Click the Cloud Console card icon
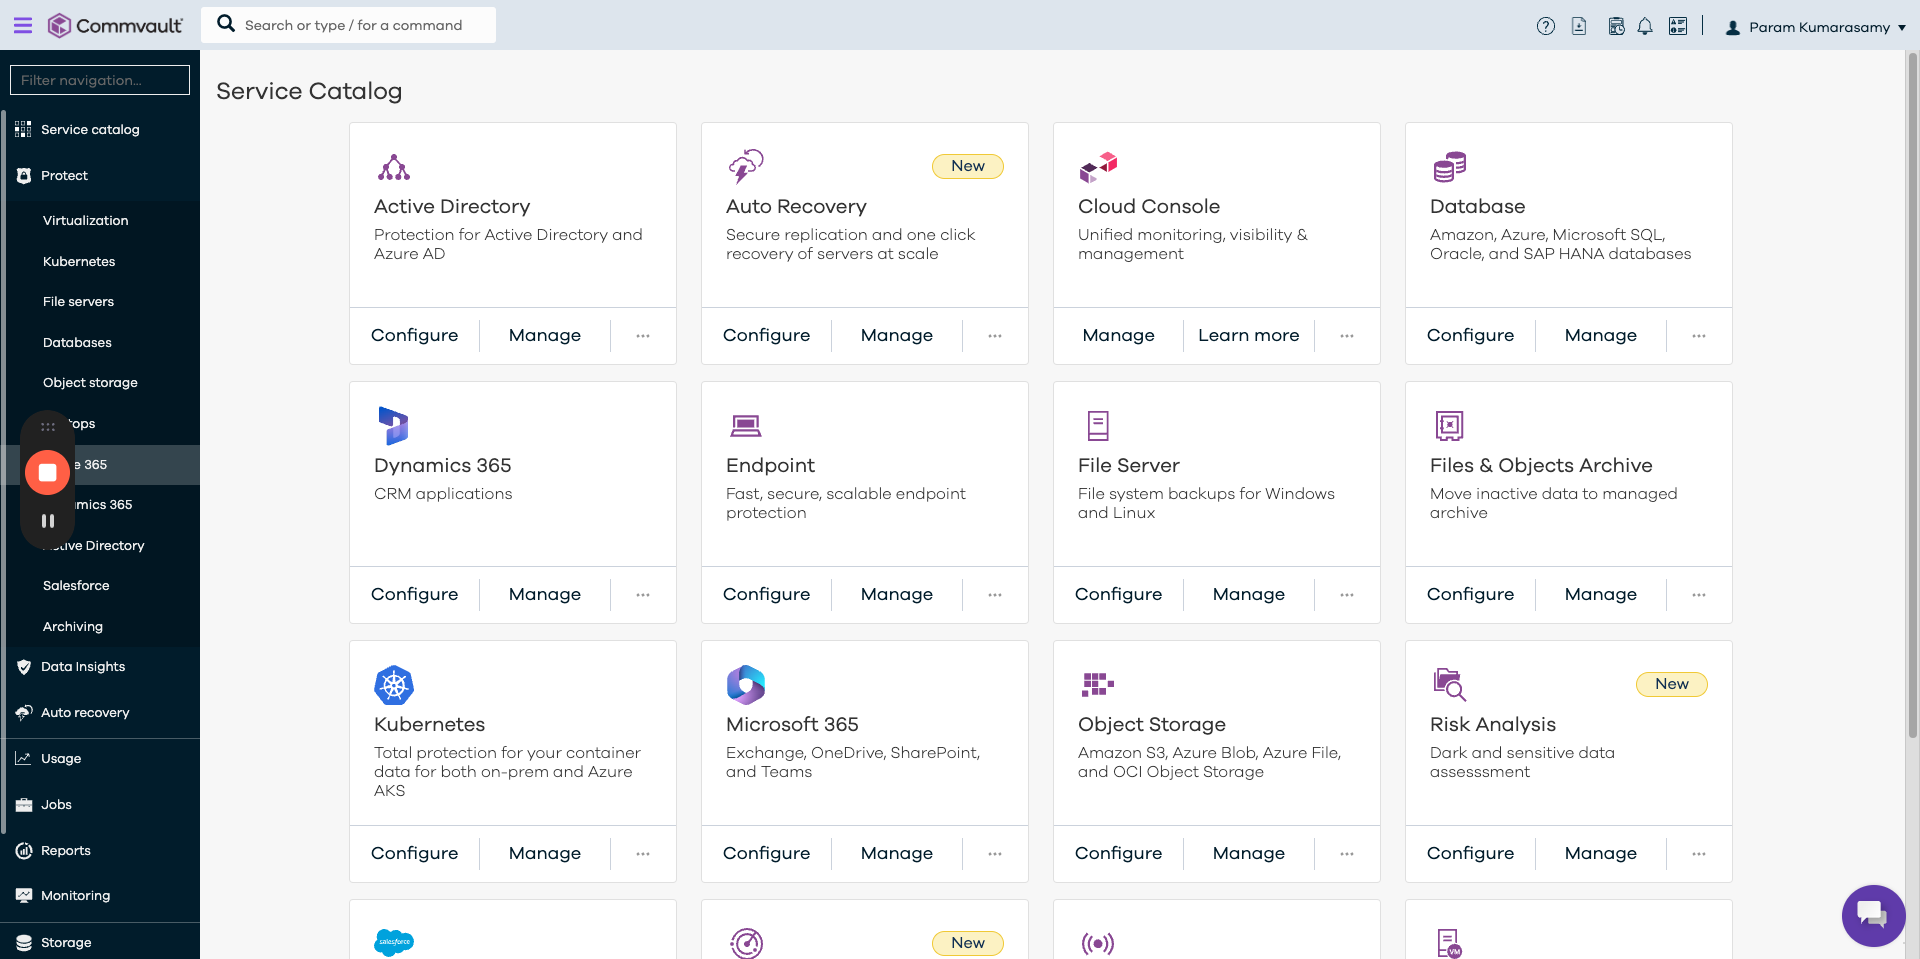The width and height of the screenshot is (1920, 959). point(1098,167)
